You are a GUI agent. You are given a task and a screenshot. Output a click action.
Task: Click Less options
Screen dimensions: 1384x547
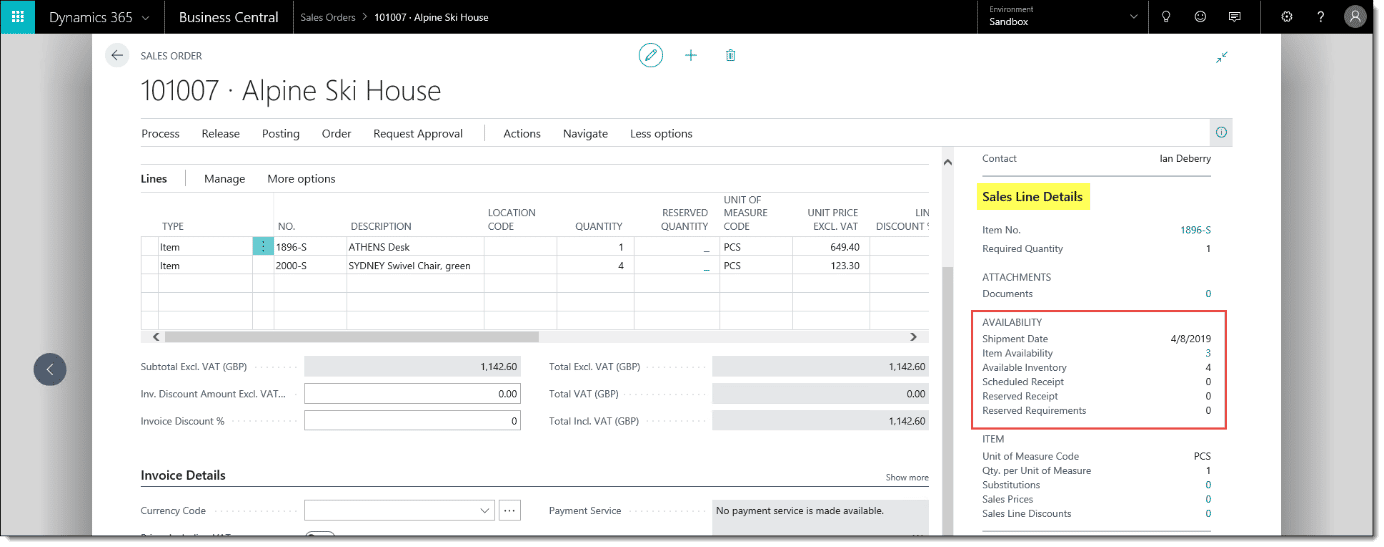coord(661,133)
